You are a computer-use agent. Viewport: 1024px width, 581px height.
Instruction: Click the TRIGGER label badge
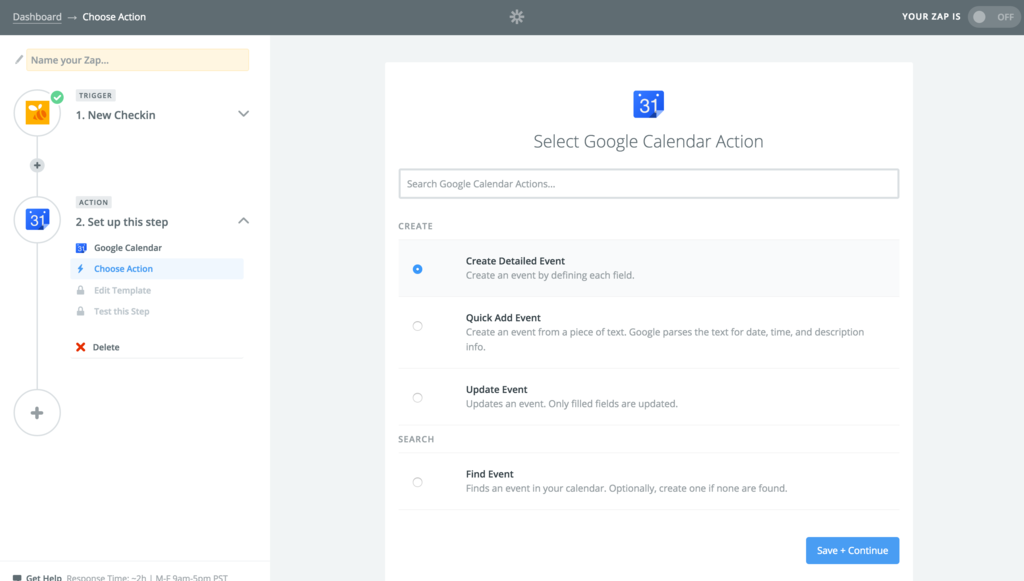[95, 95]
